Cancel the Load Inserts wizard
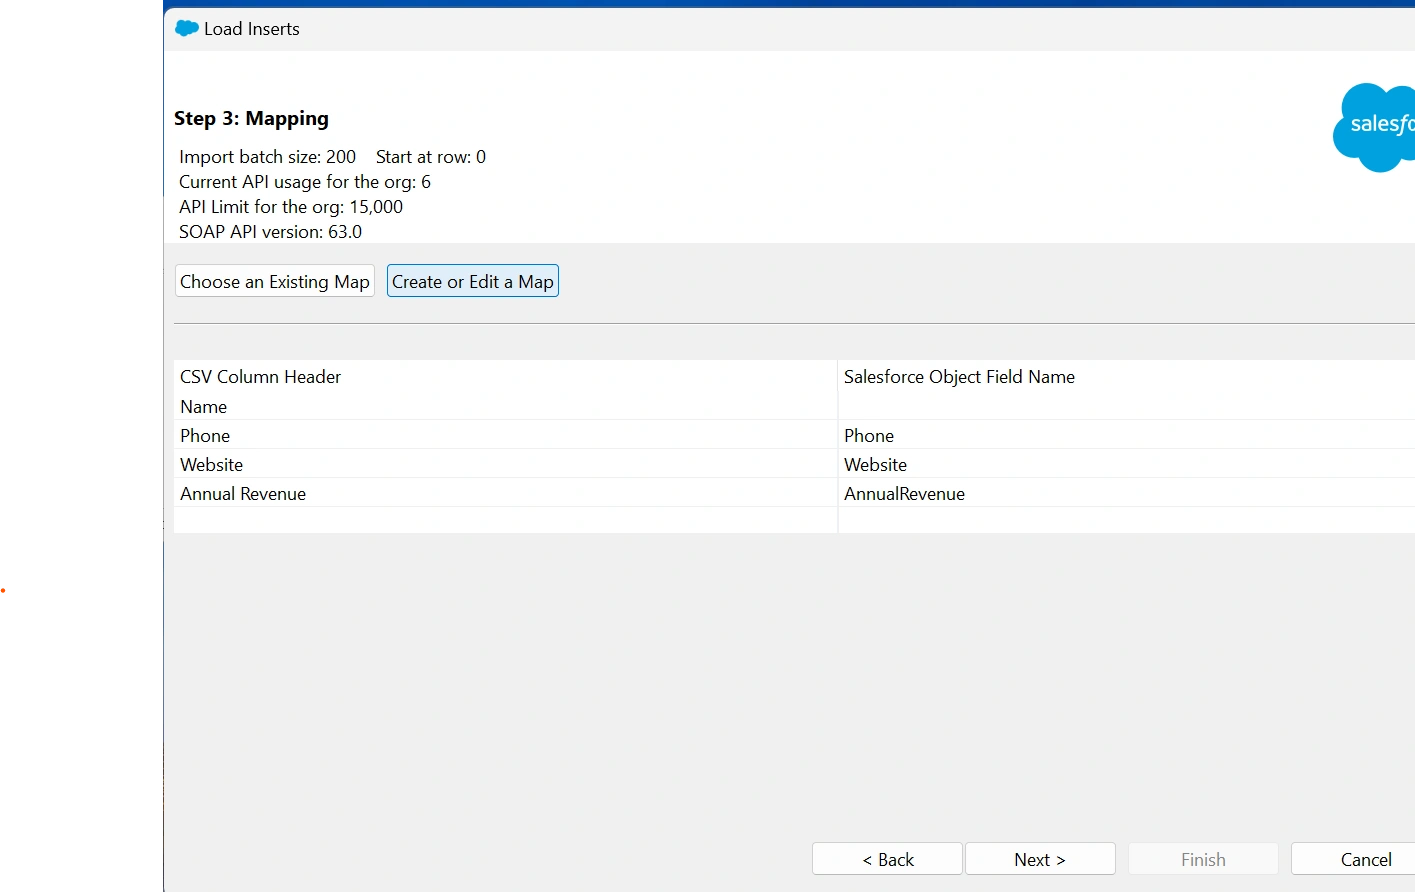Screen dimensions: 1415x892 tap(1364, 858)
